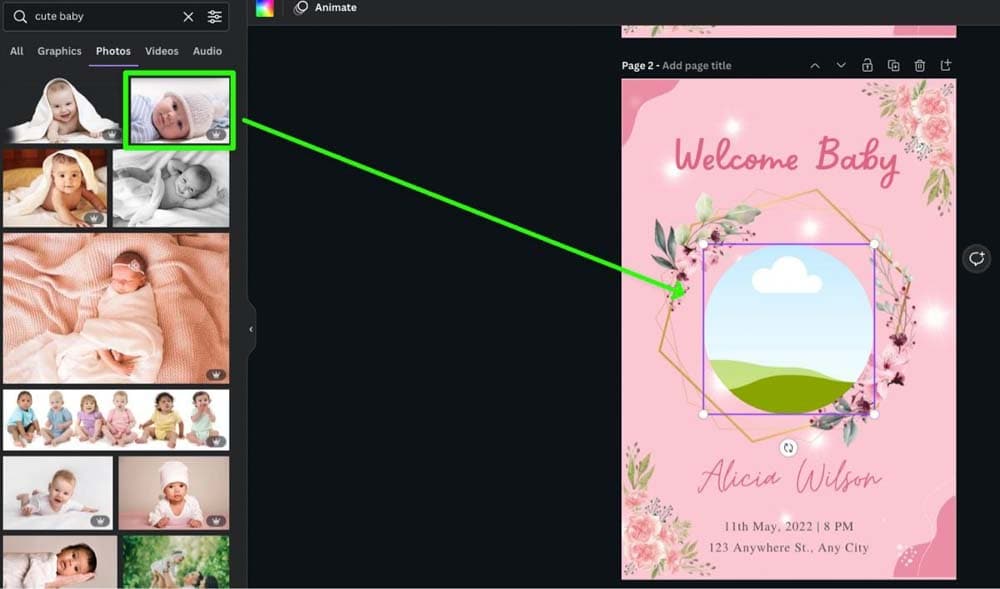Add a new page after page 2
The image size is (1000, 589).
point(945,66)
